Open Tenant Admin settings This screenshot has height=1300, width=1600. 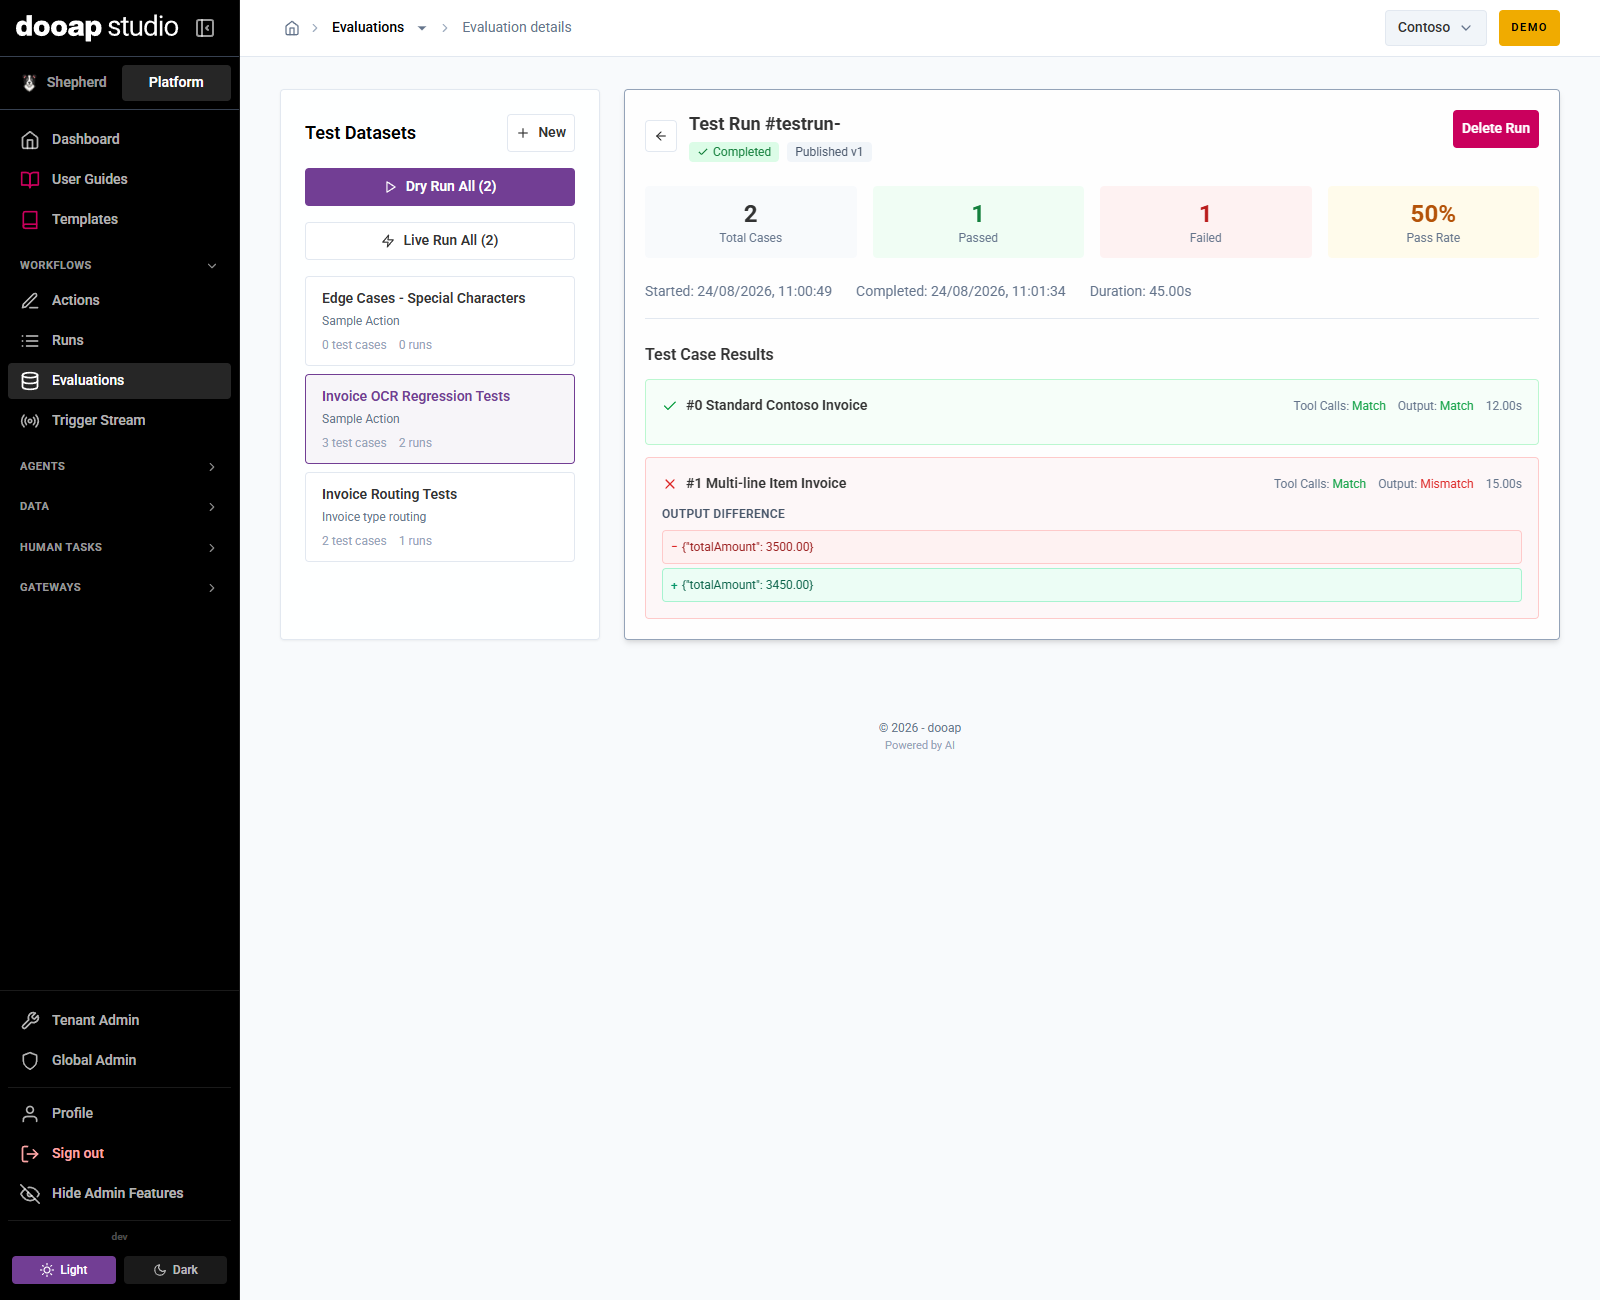[x=119, y=1020]
